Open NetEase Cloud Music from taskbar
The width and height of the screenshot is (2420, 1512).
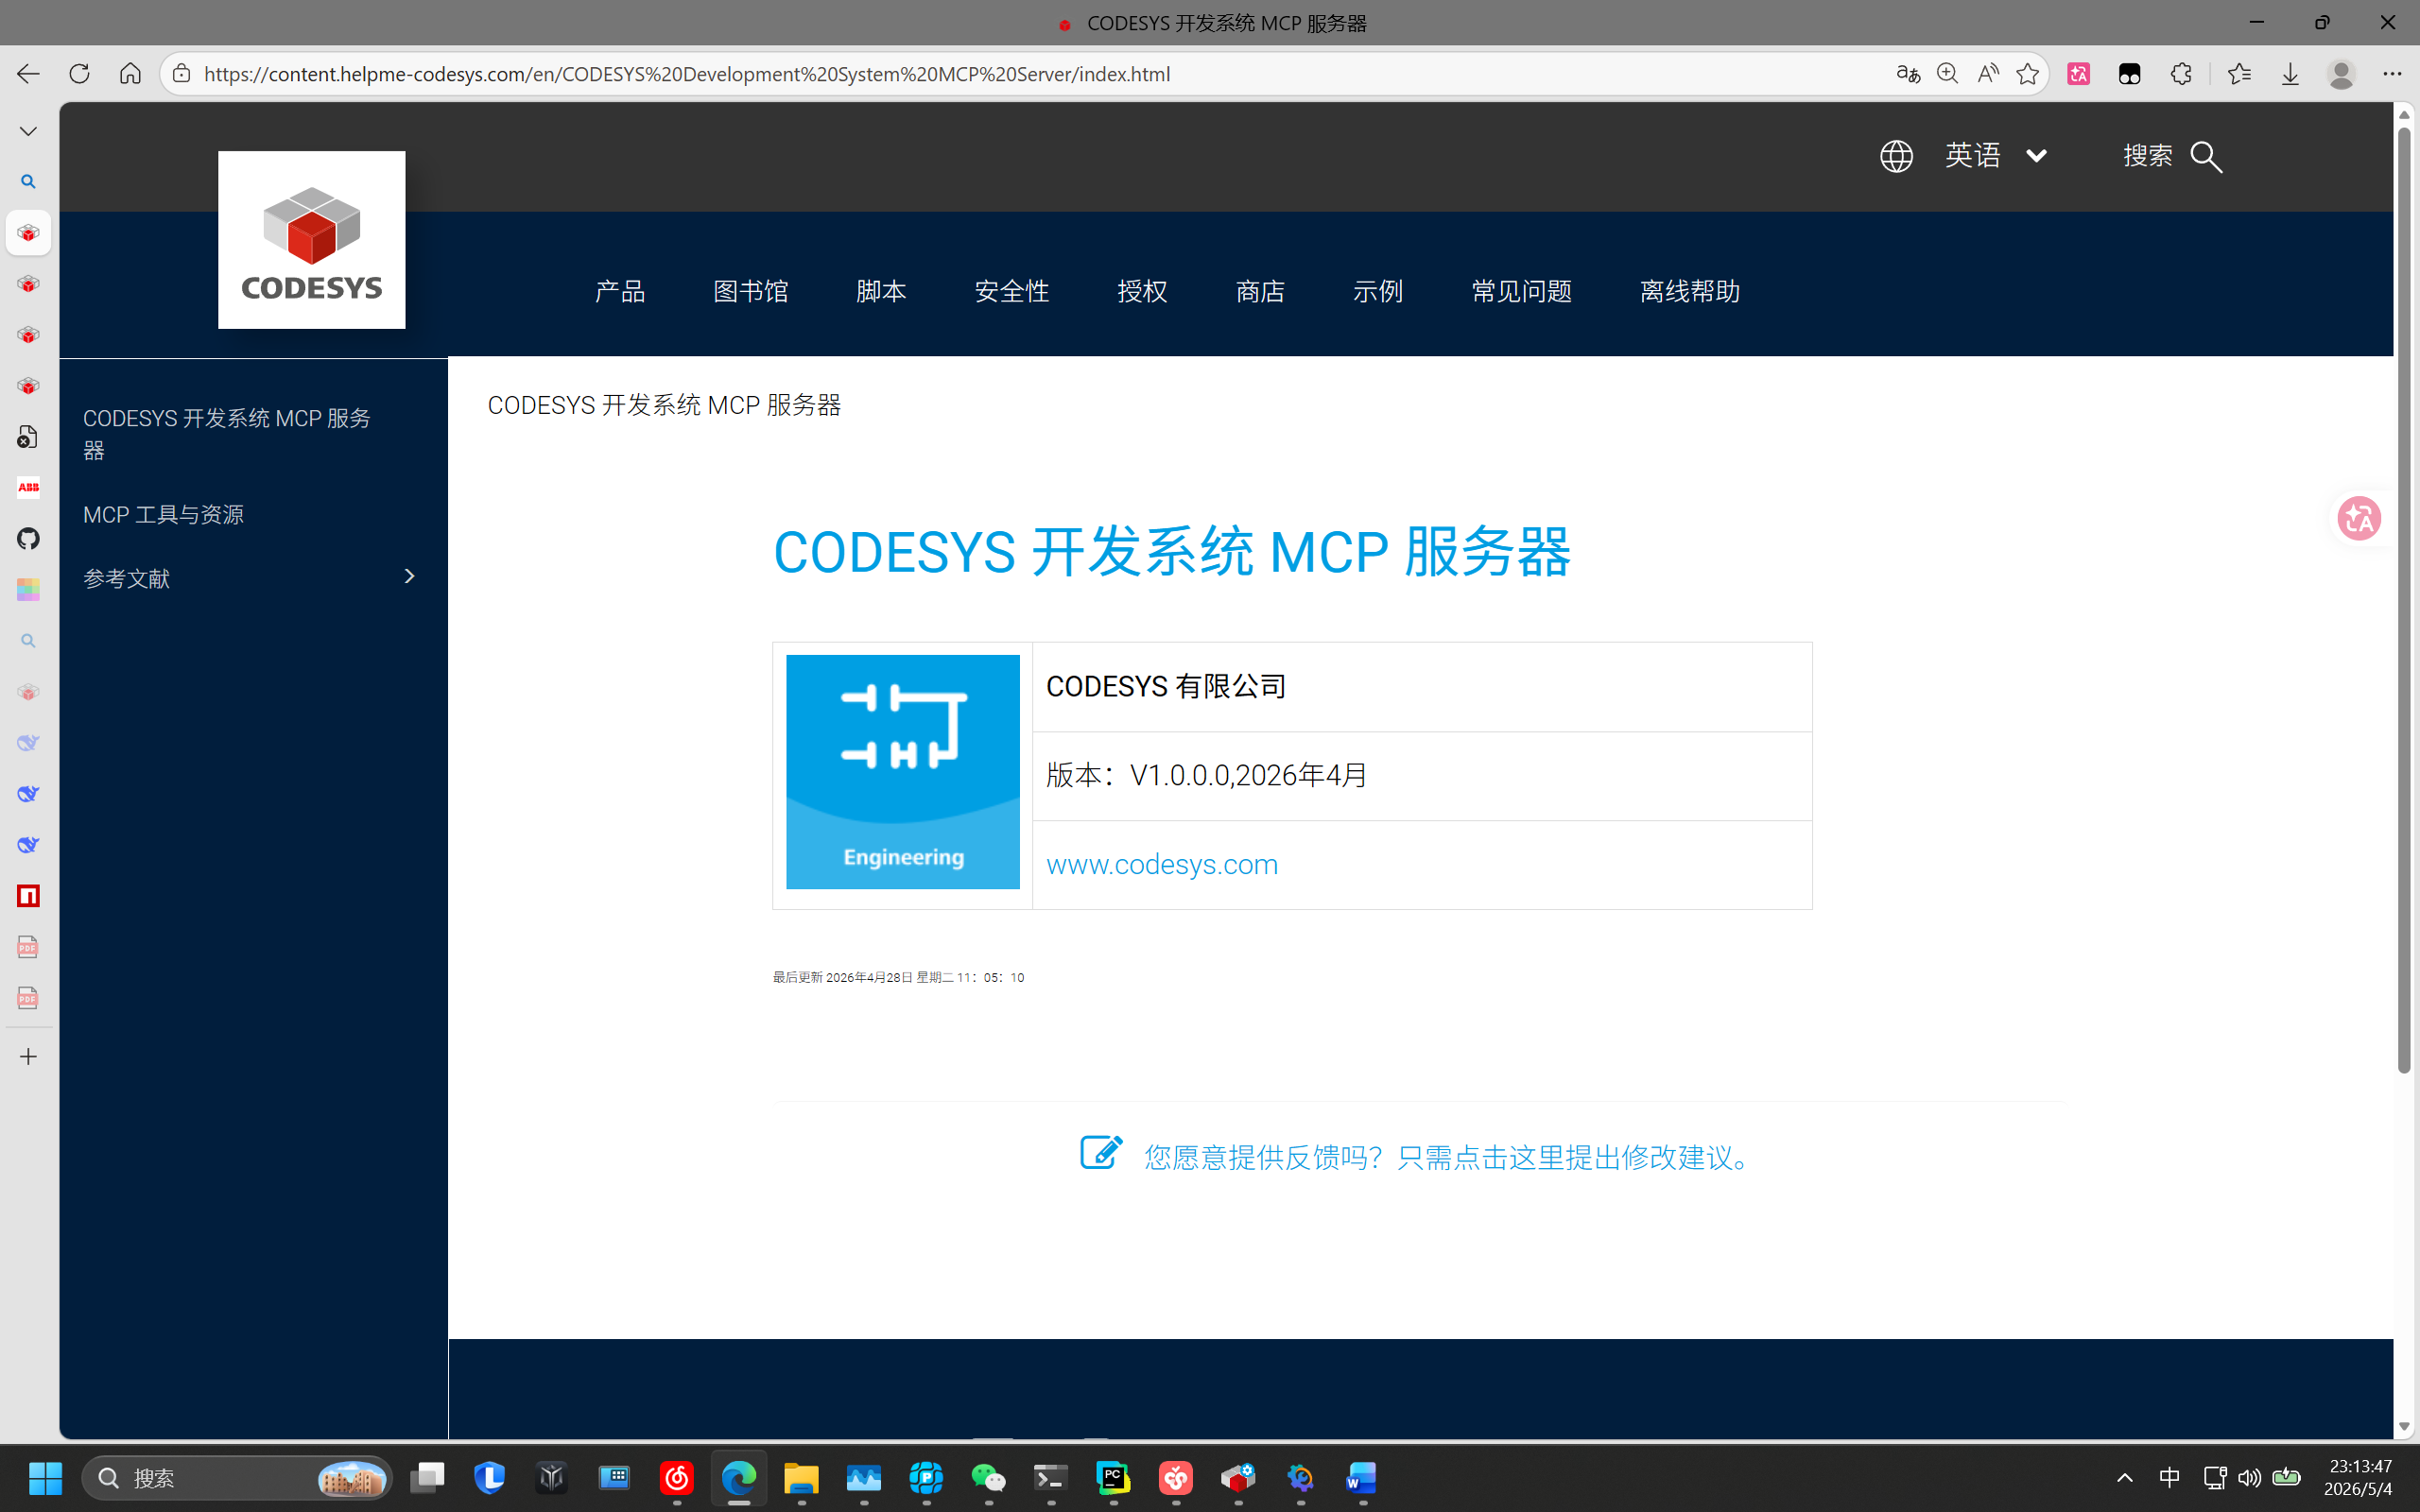(x=677, y=1478)
